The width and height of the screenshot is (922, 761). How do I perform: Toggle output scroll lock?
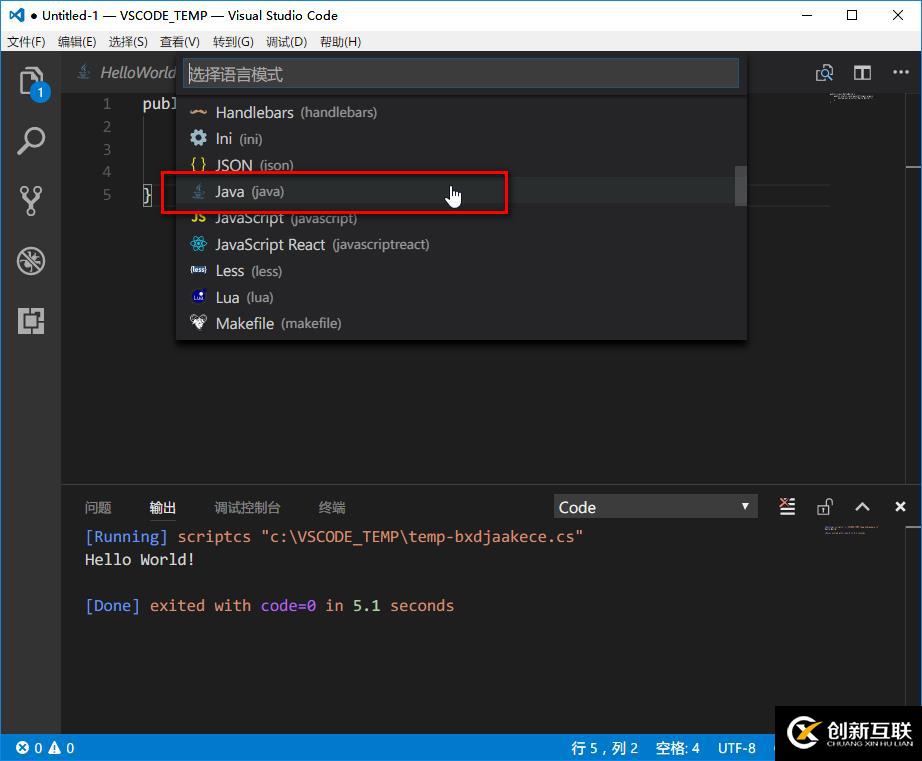(824, 506)
